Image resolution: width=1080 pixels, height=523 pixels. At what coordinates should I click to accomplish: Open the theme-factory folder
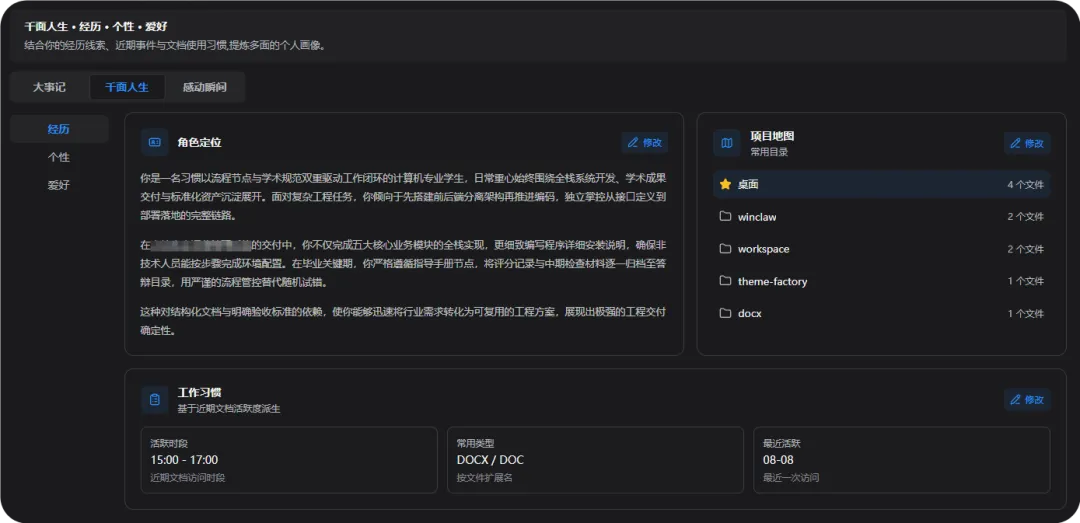pyautogui.click(x=882, y=281)
